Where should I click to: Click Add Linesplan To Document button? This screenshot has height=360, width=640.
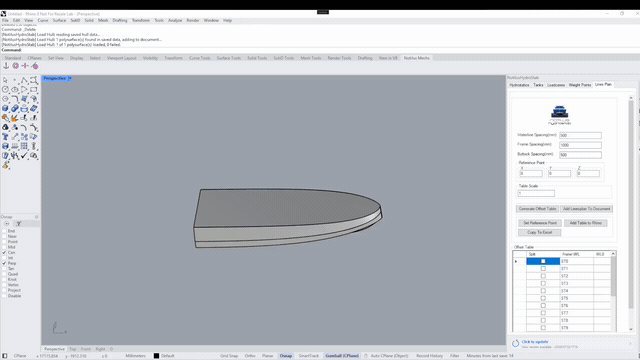(x=587, y=209)
